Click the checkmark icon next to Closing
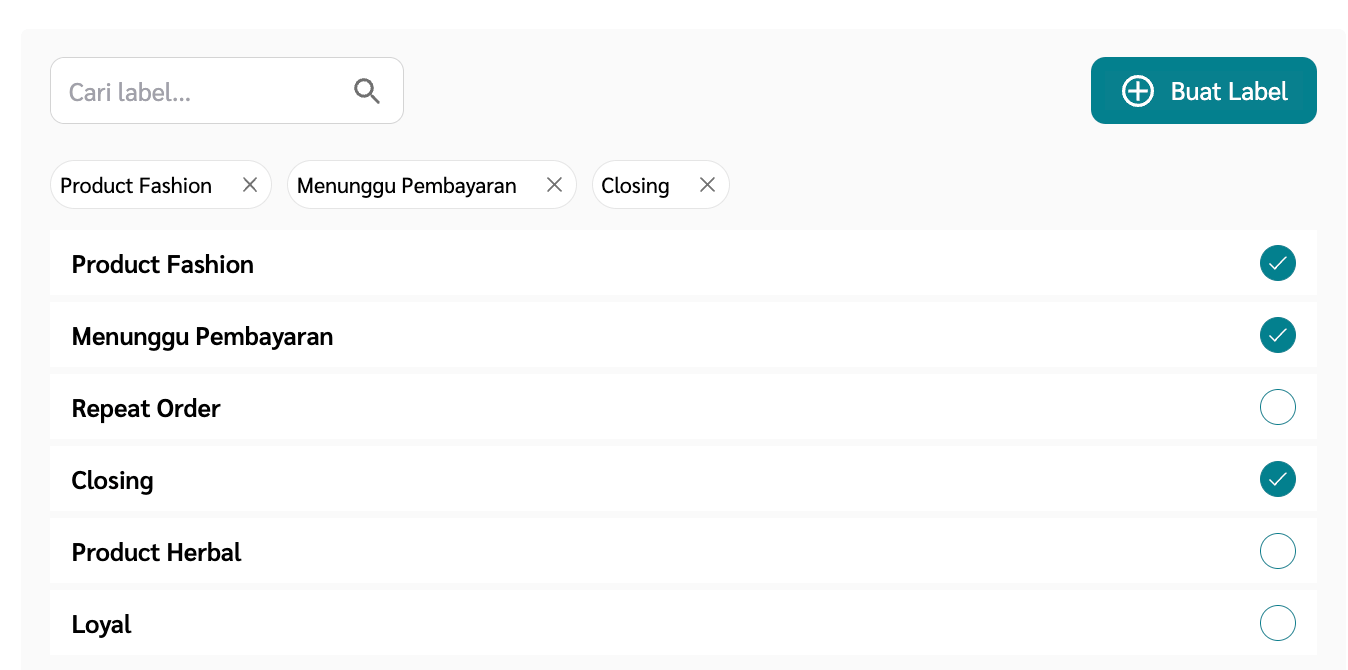Viewport: 1348px width, 670px height. click(1278, 479)
